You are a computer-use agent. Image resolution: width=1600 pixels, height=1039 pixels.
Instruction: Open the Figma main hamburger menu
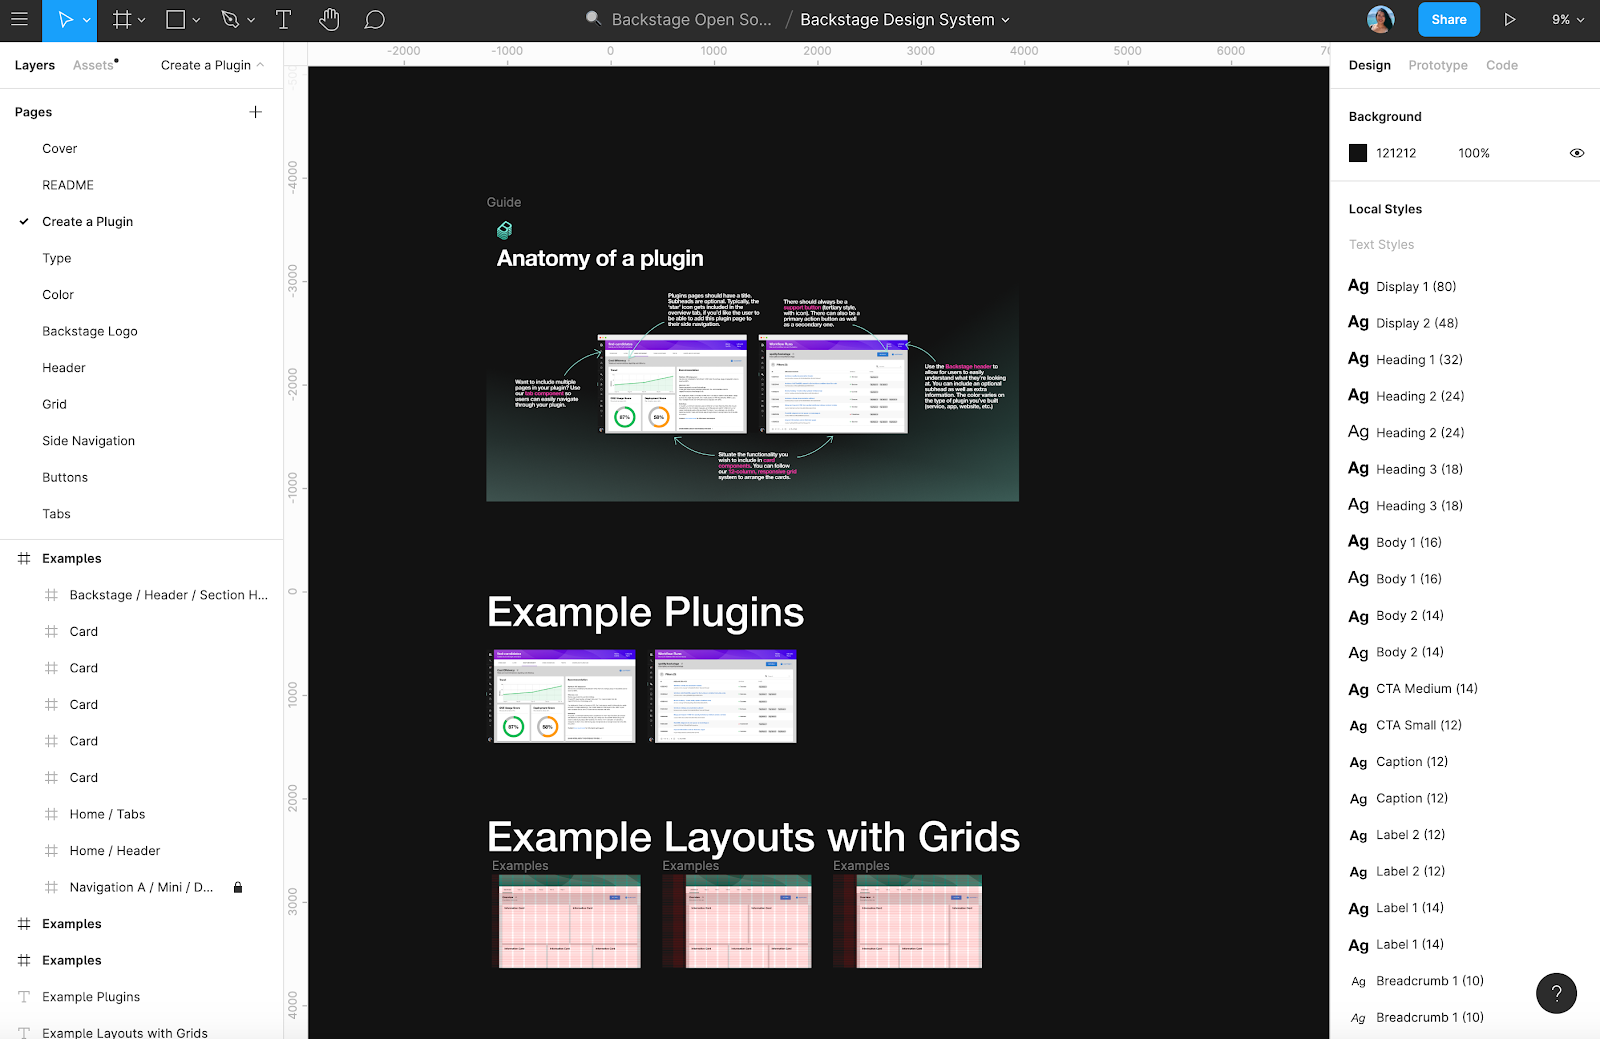pos(19,20)
